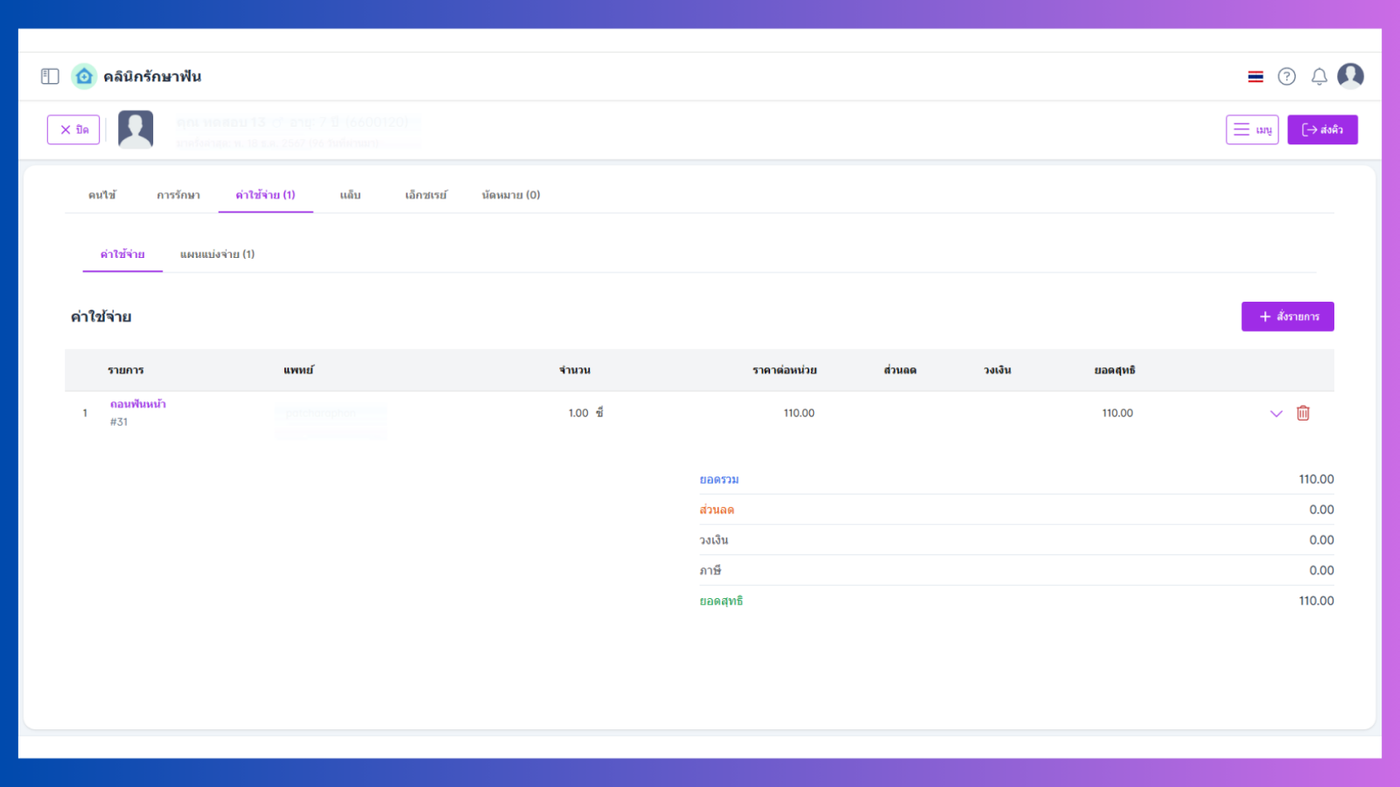Viewport: 1400px width, 787px height.
Task: Toggle the sidebar panel icon
Action: click(50, 76)
